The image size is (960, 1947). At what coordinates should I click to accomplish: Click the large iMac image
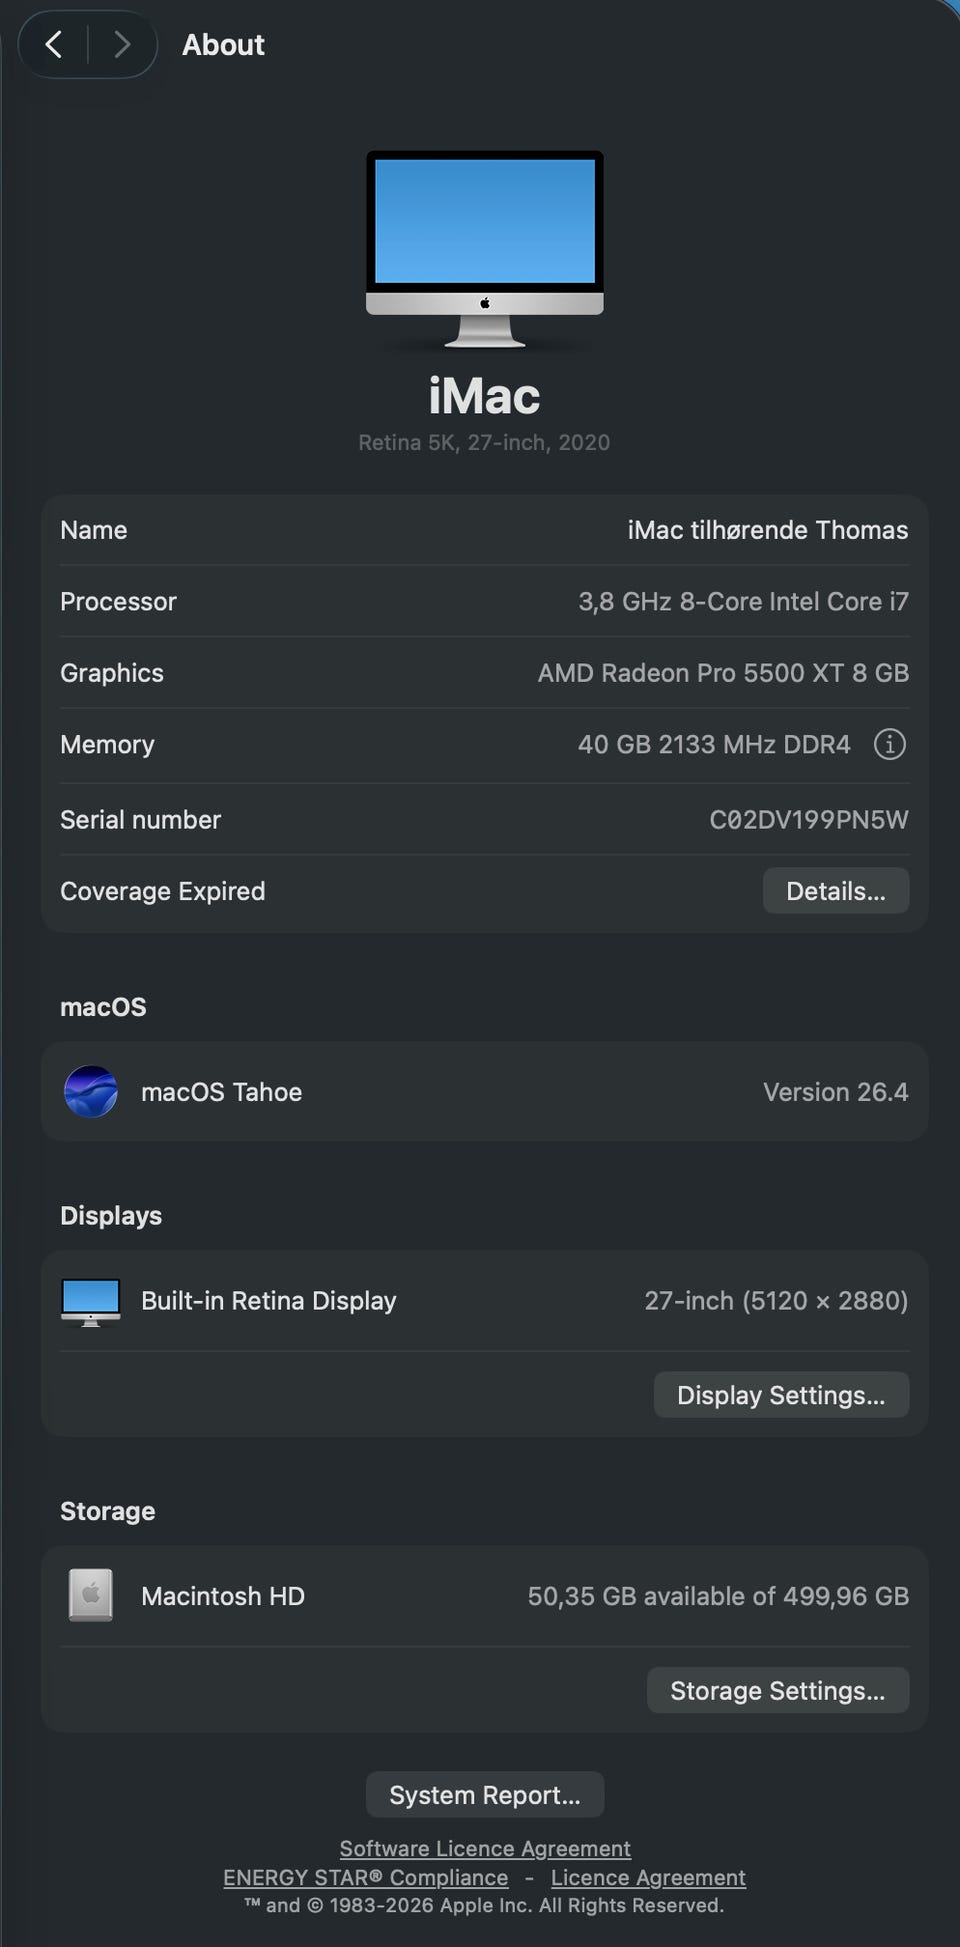point(485,250)
